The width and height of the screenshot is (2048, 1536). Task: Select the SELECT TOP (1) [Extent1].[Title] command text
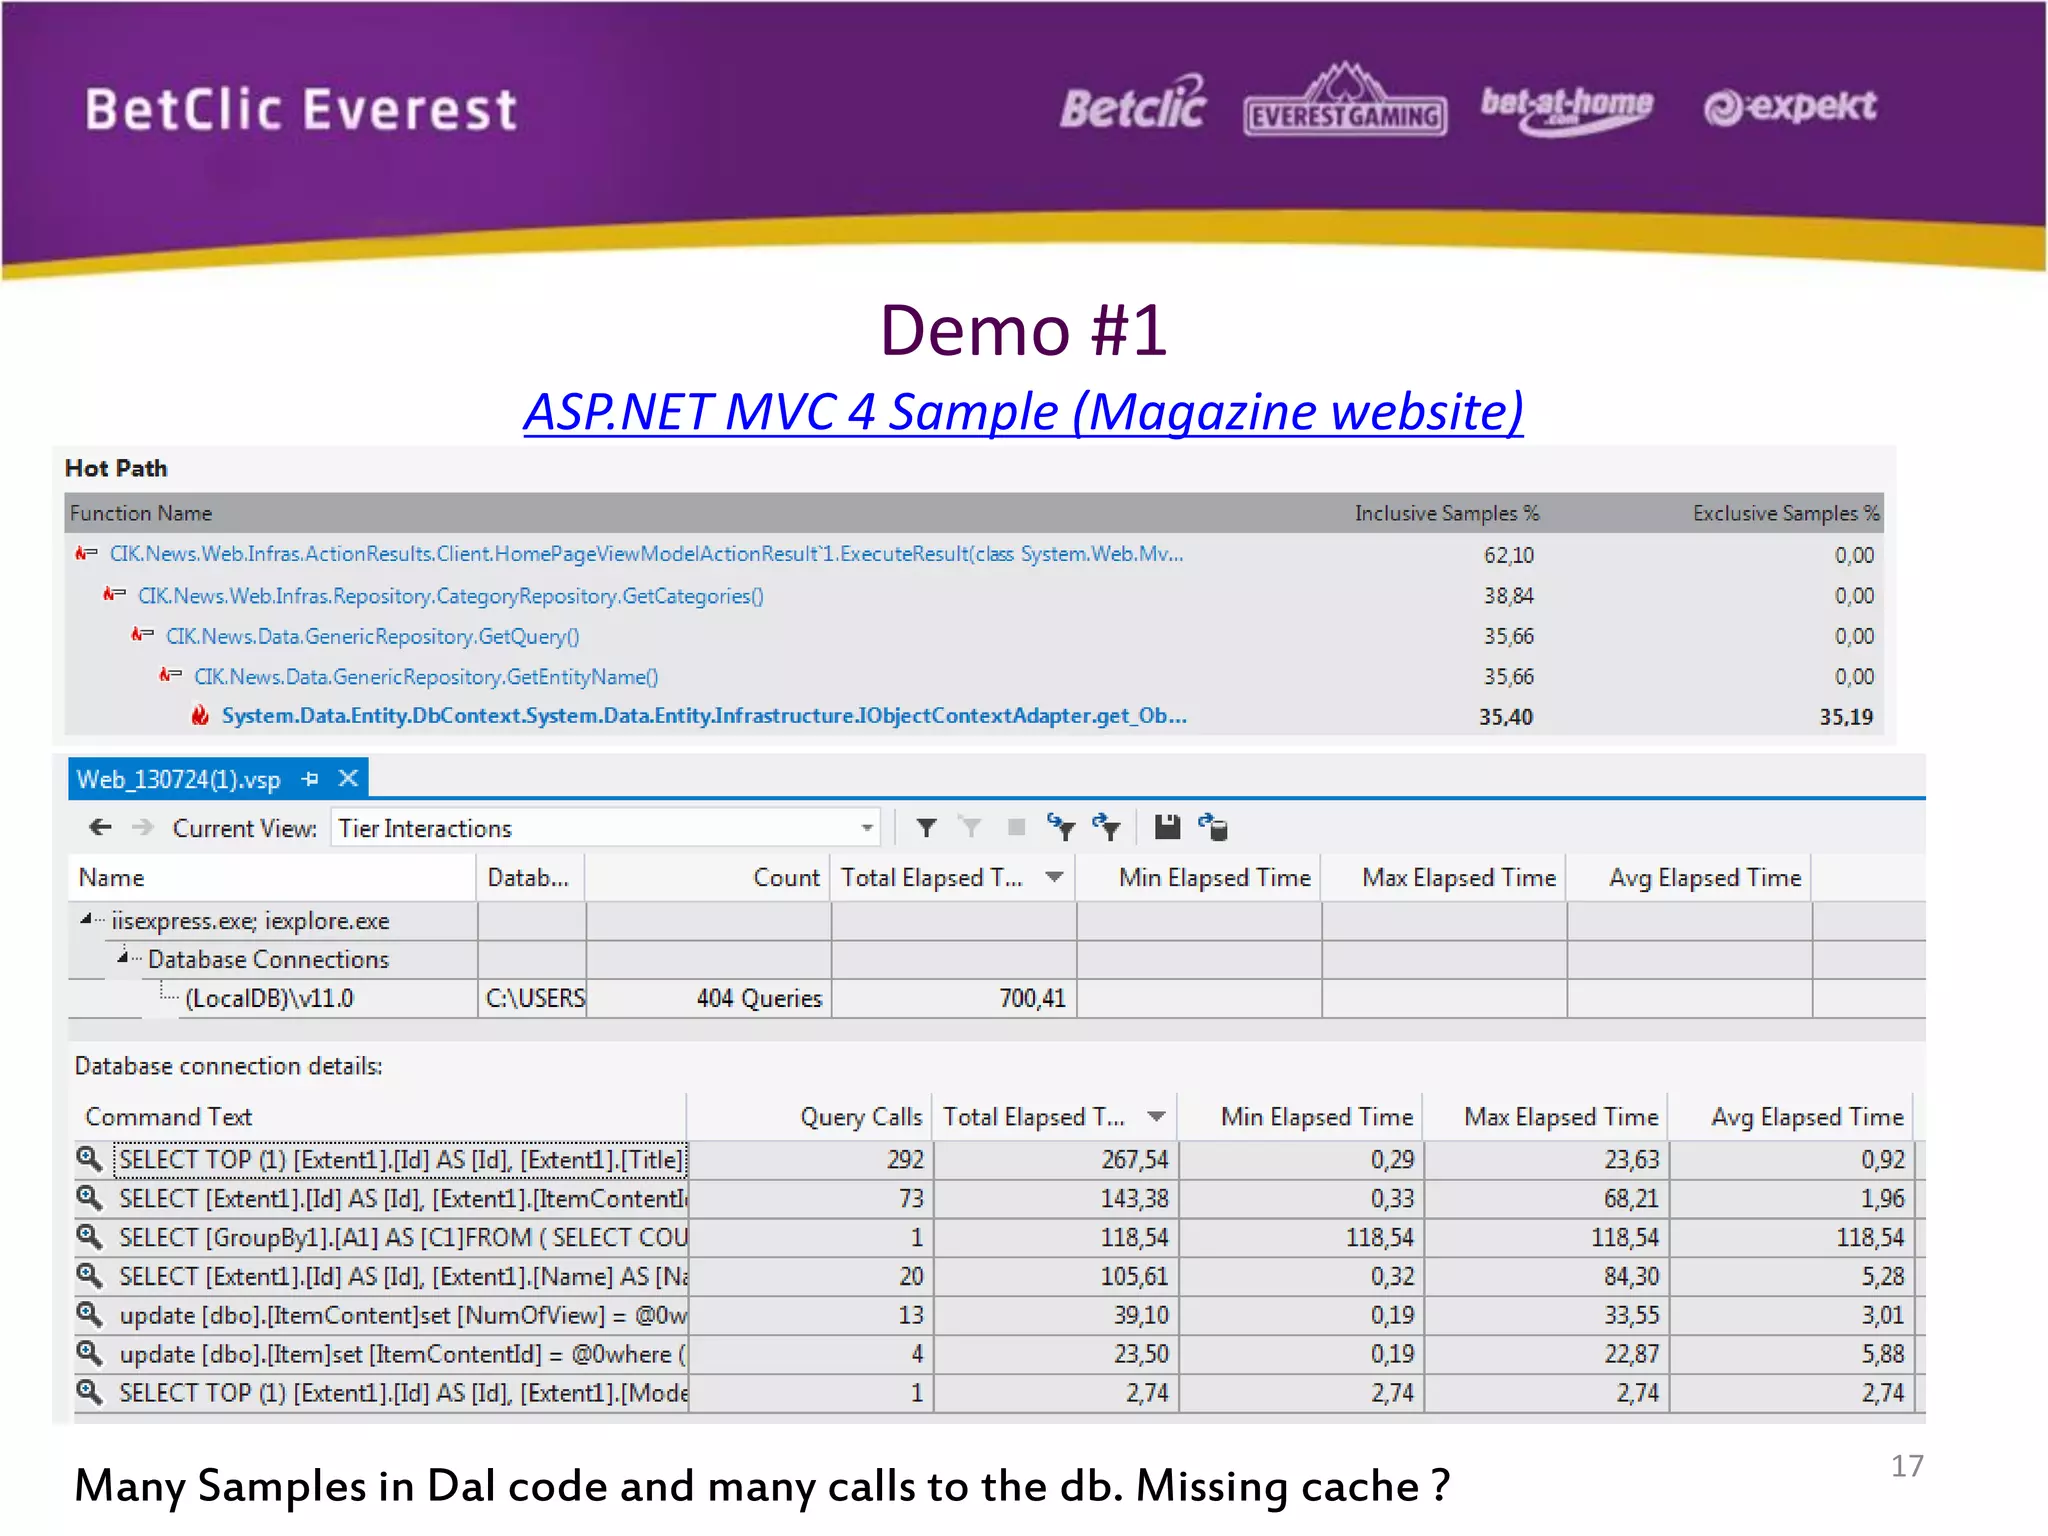pyautogui.click(x=401, y=1159)
